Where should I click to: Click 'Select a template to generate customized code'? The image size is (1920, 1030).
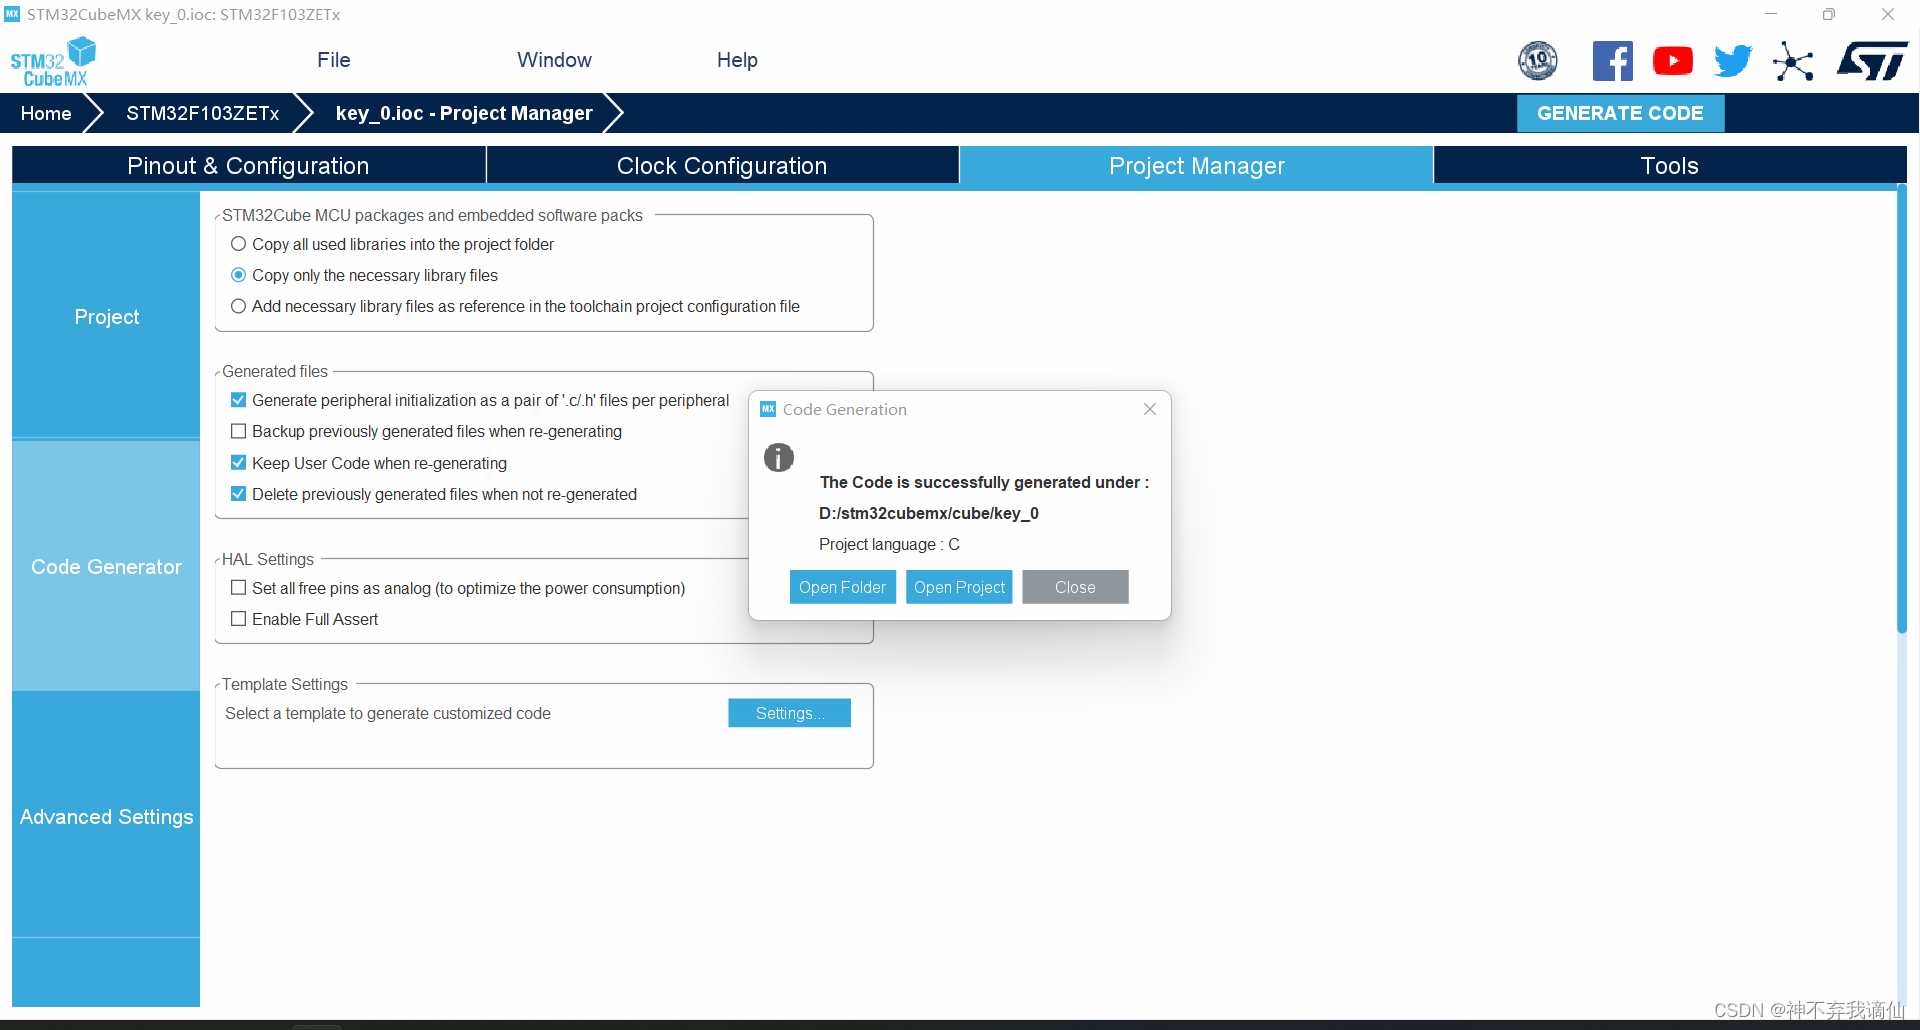pos(388,713)
